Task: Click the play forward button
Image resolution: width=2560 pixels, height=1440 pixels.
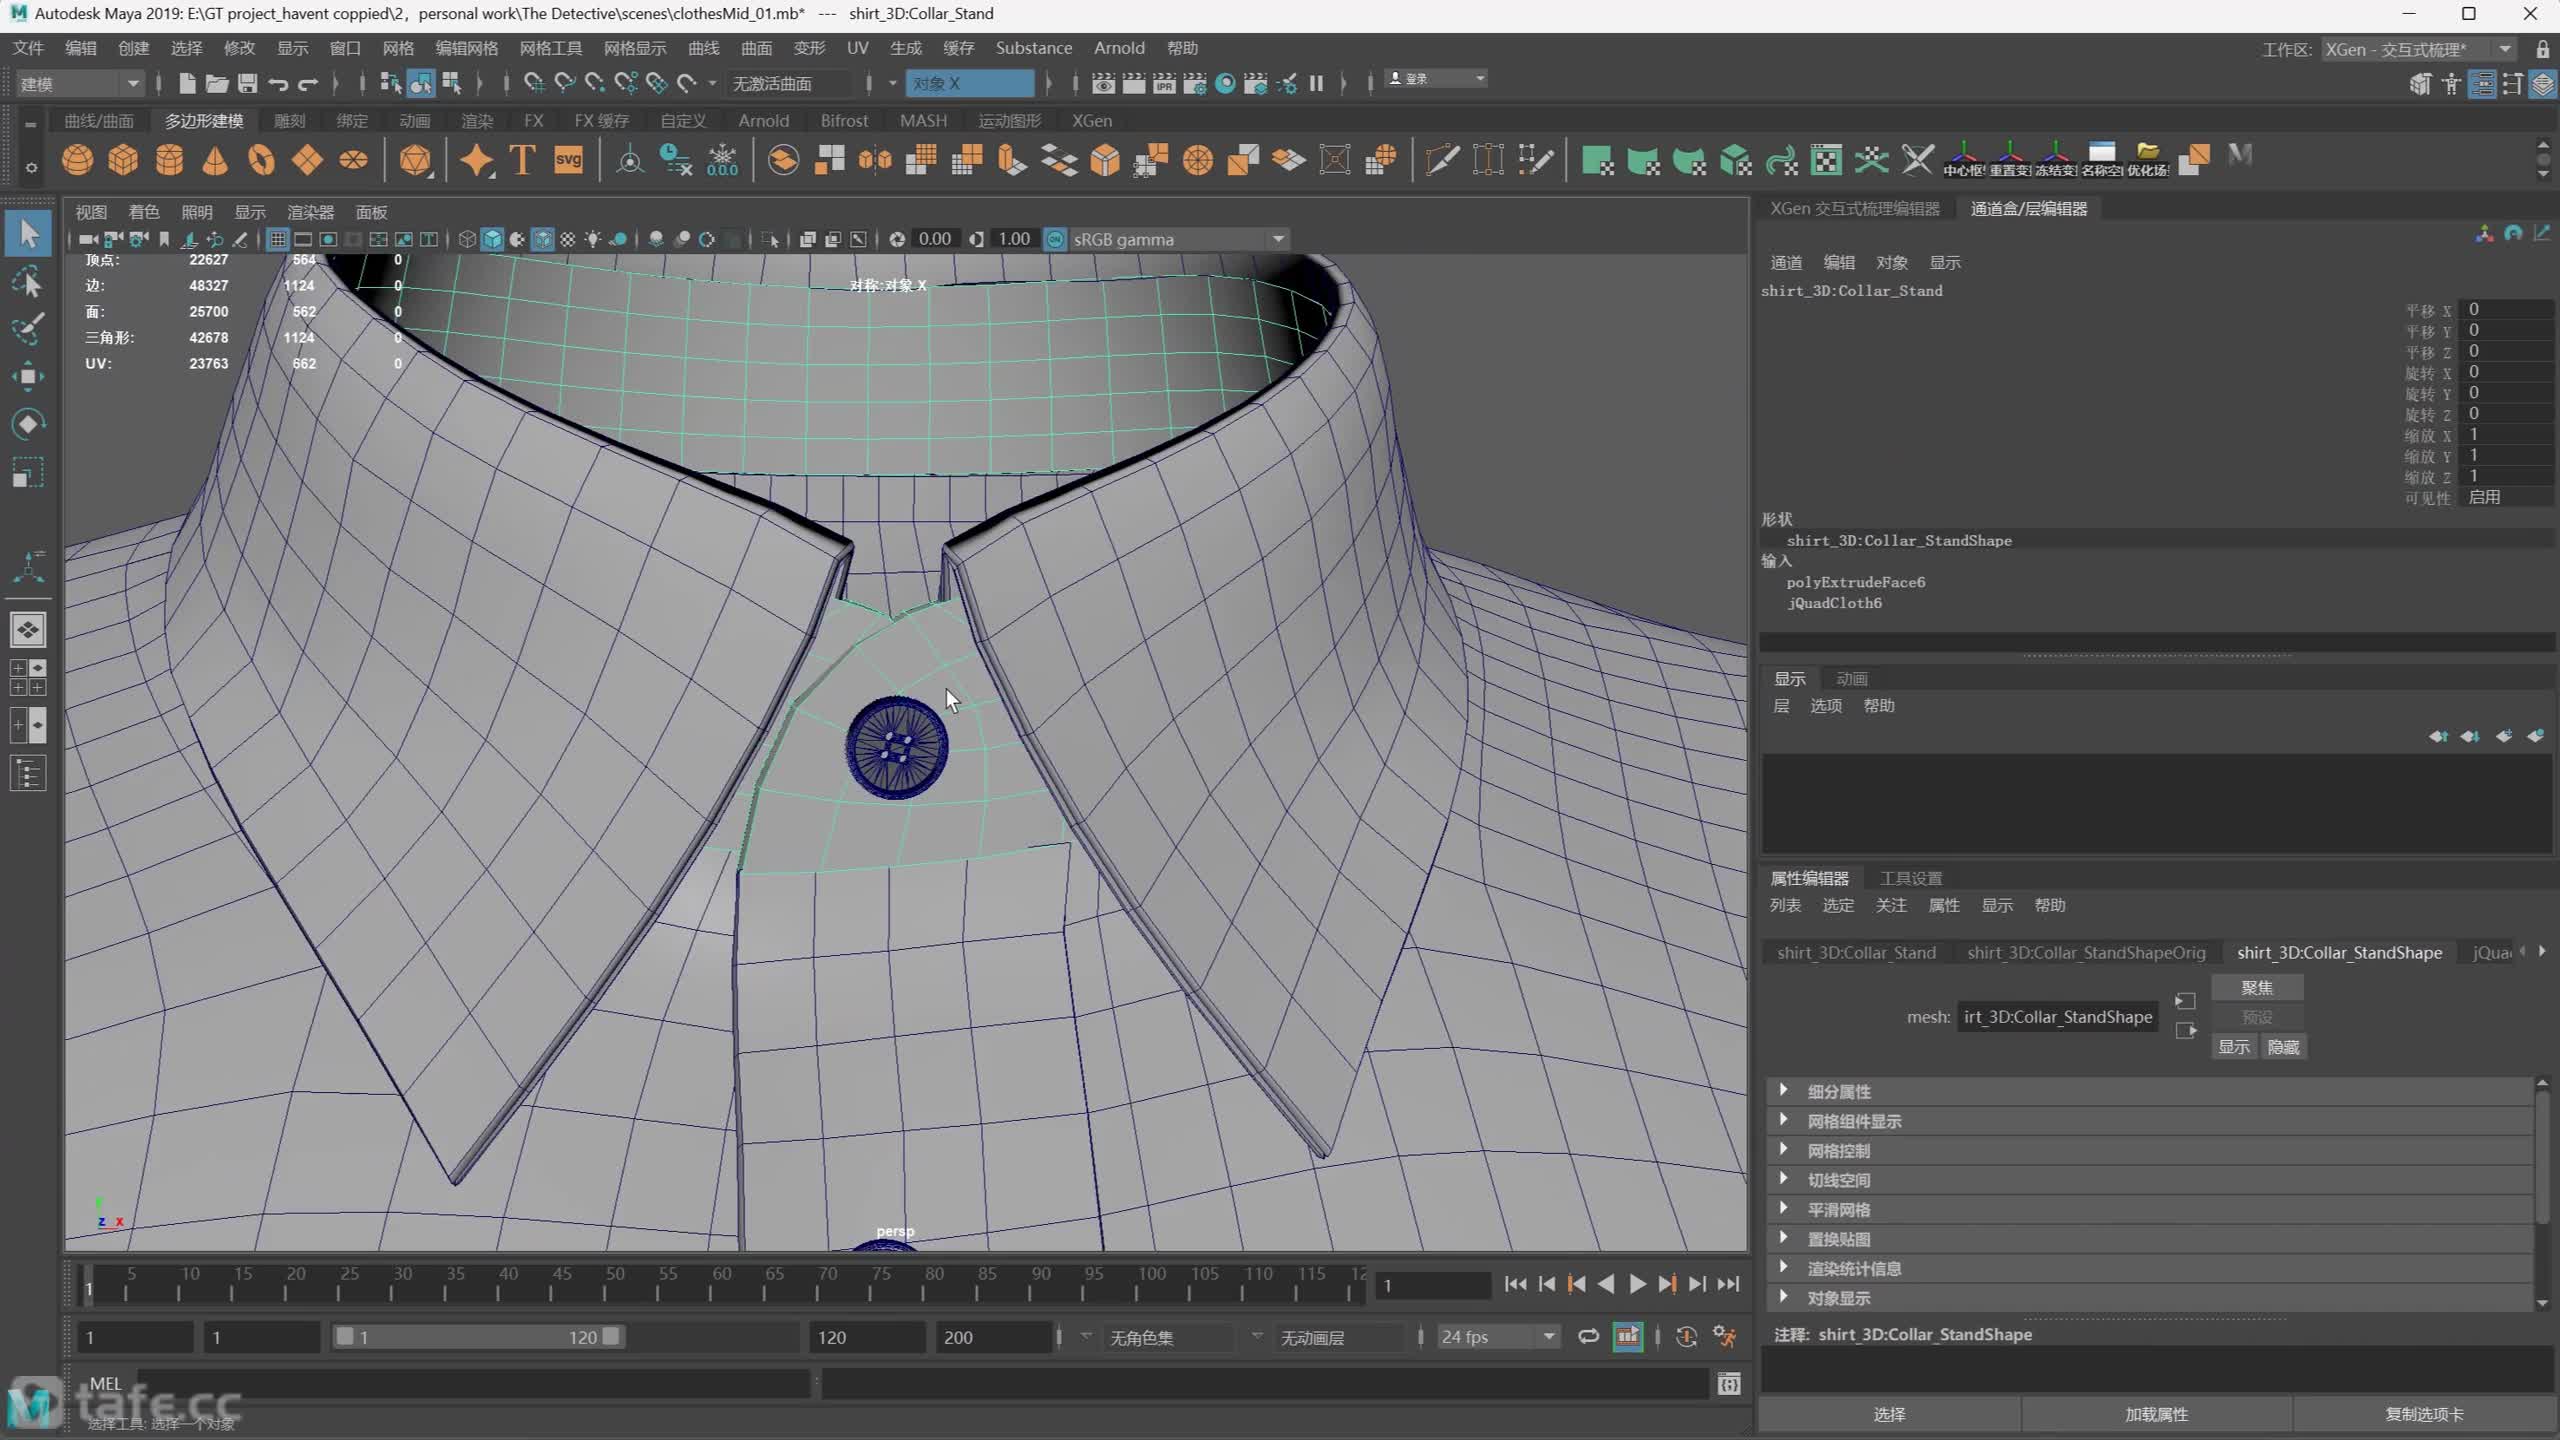Action: point(1637,1284)
